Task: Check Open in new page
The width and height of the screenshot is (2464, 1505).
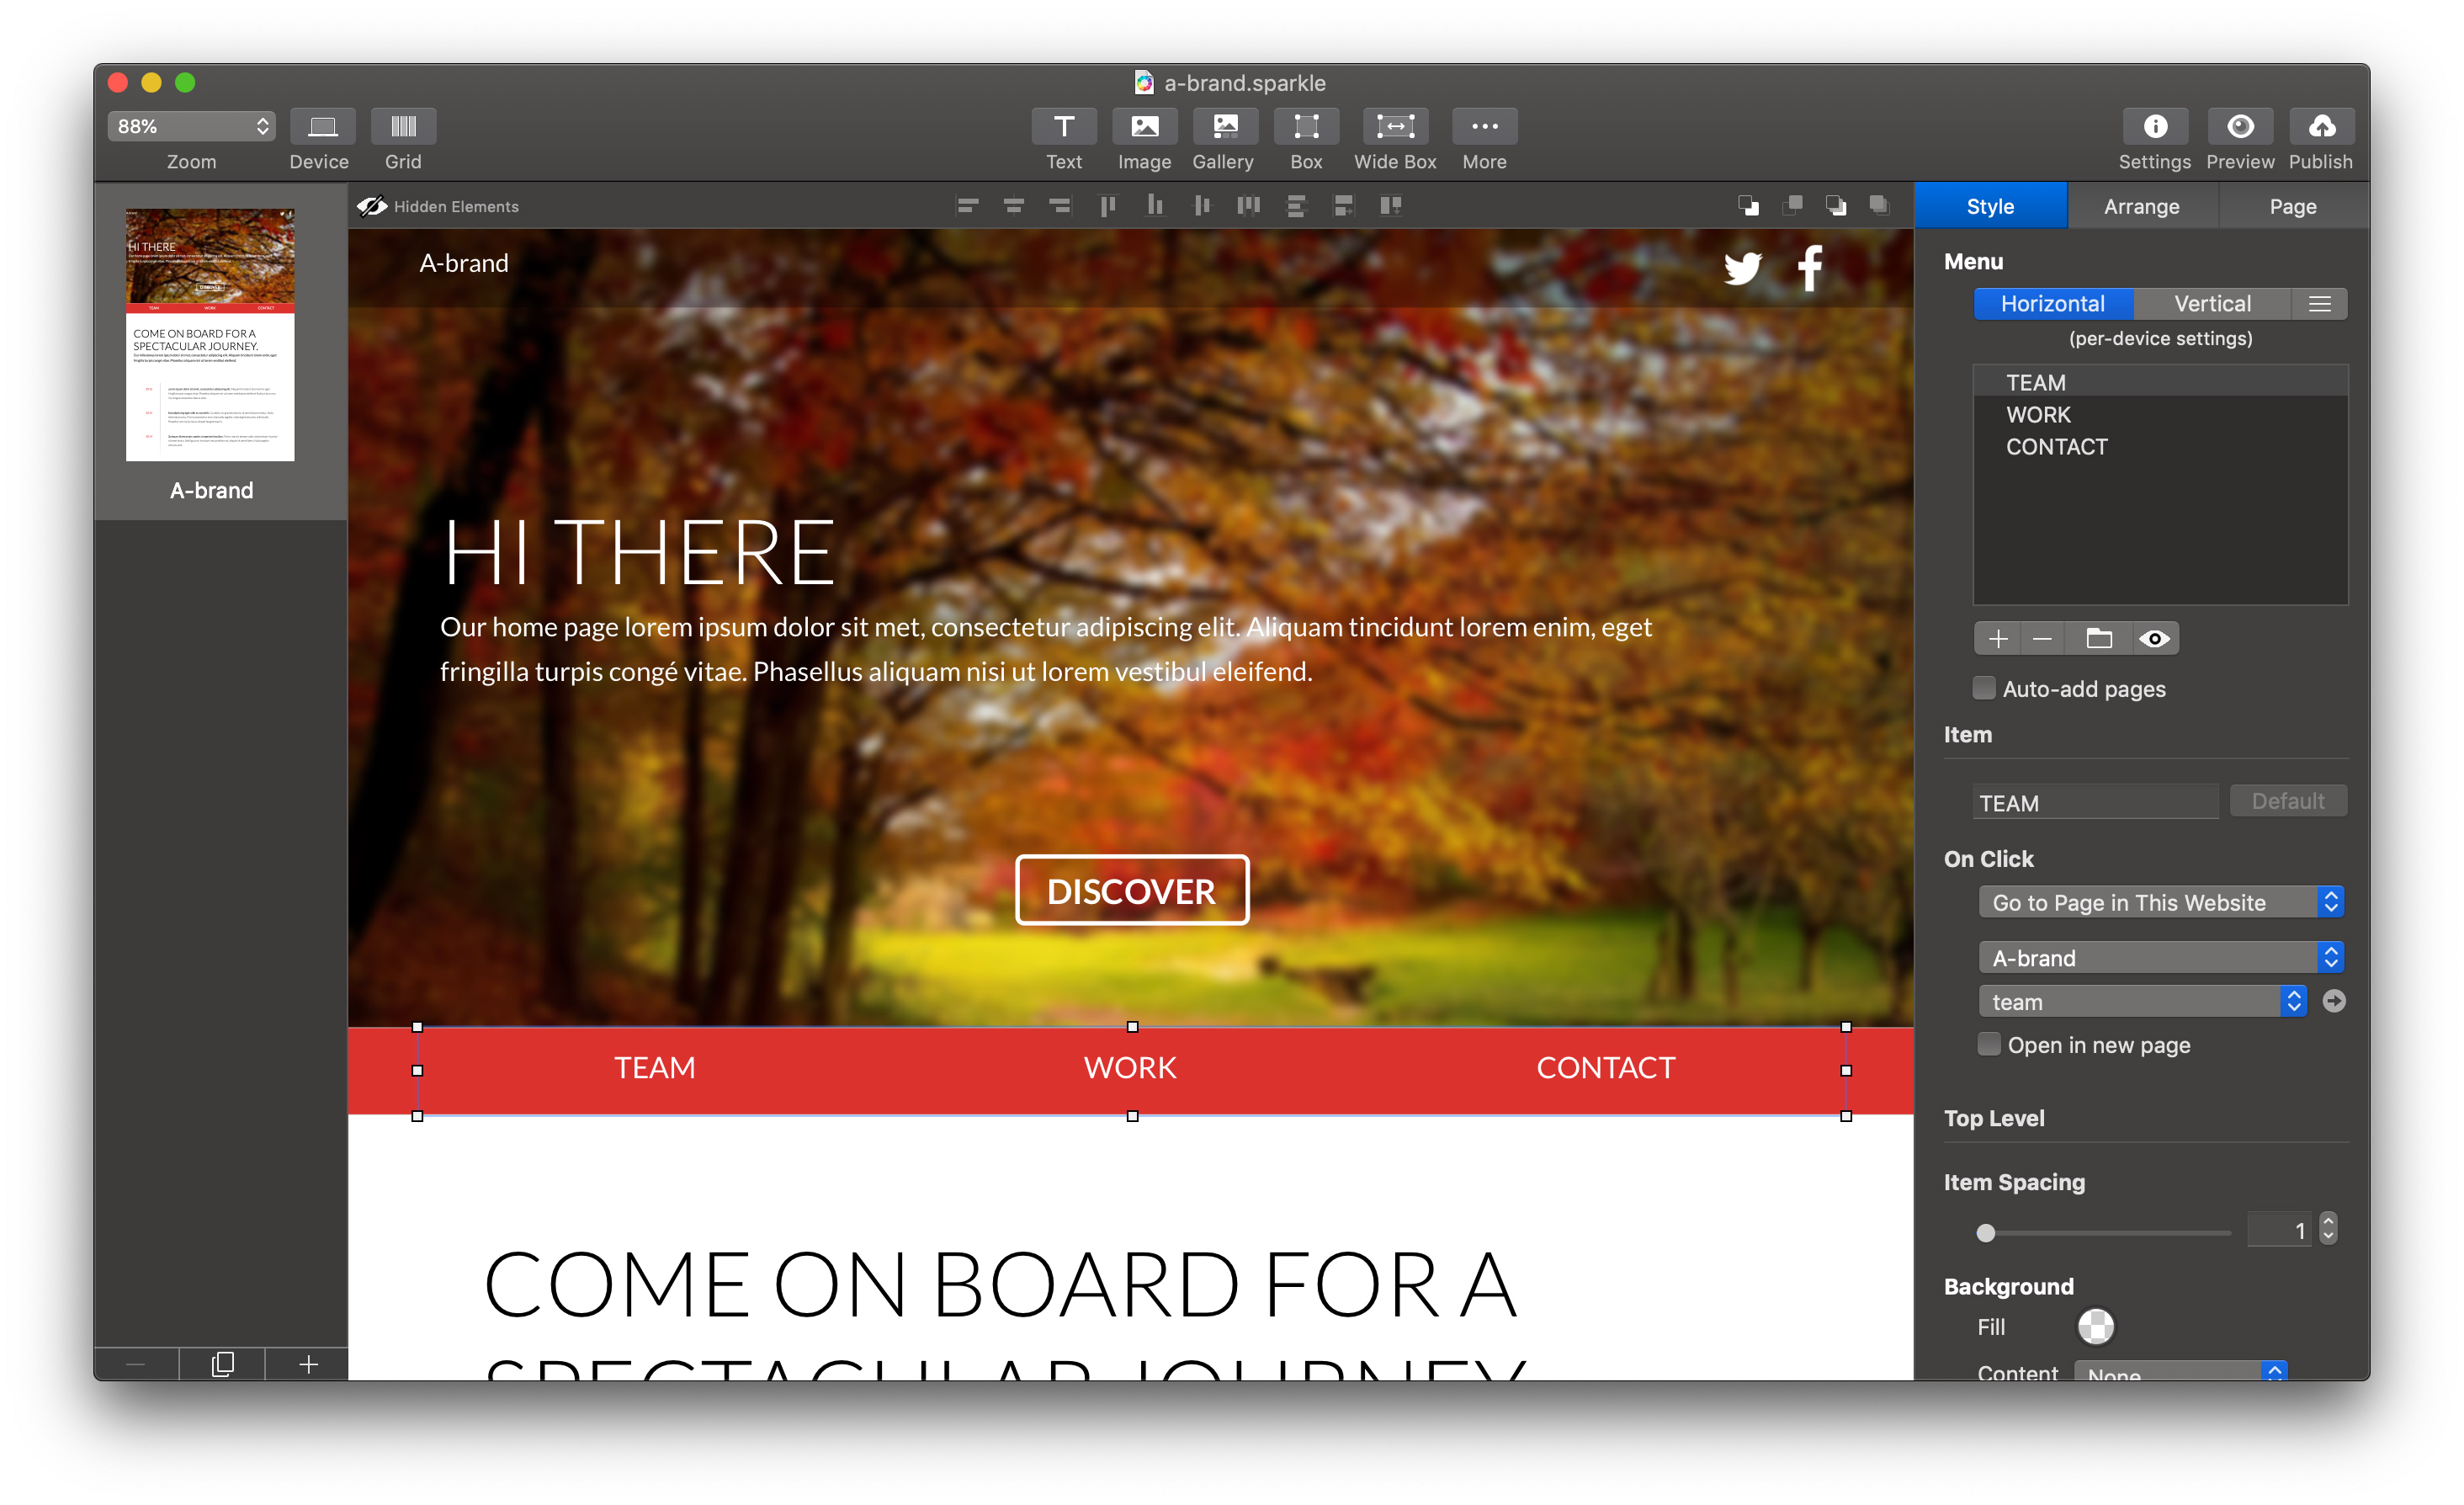Action: click(x=1989, y=1044)
